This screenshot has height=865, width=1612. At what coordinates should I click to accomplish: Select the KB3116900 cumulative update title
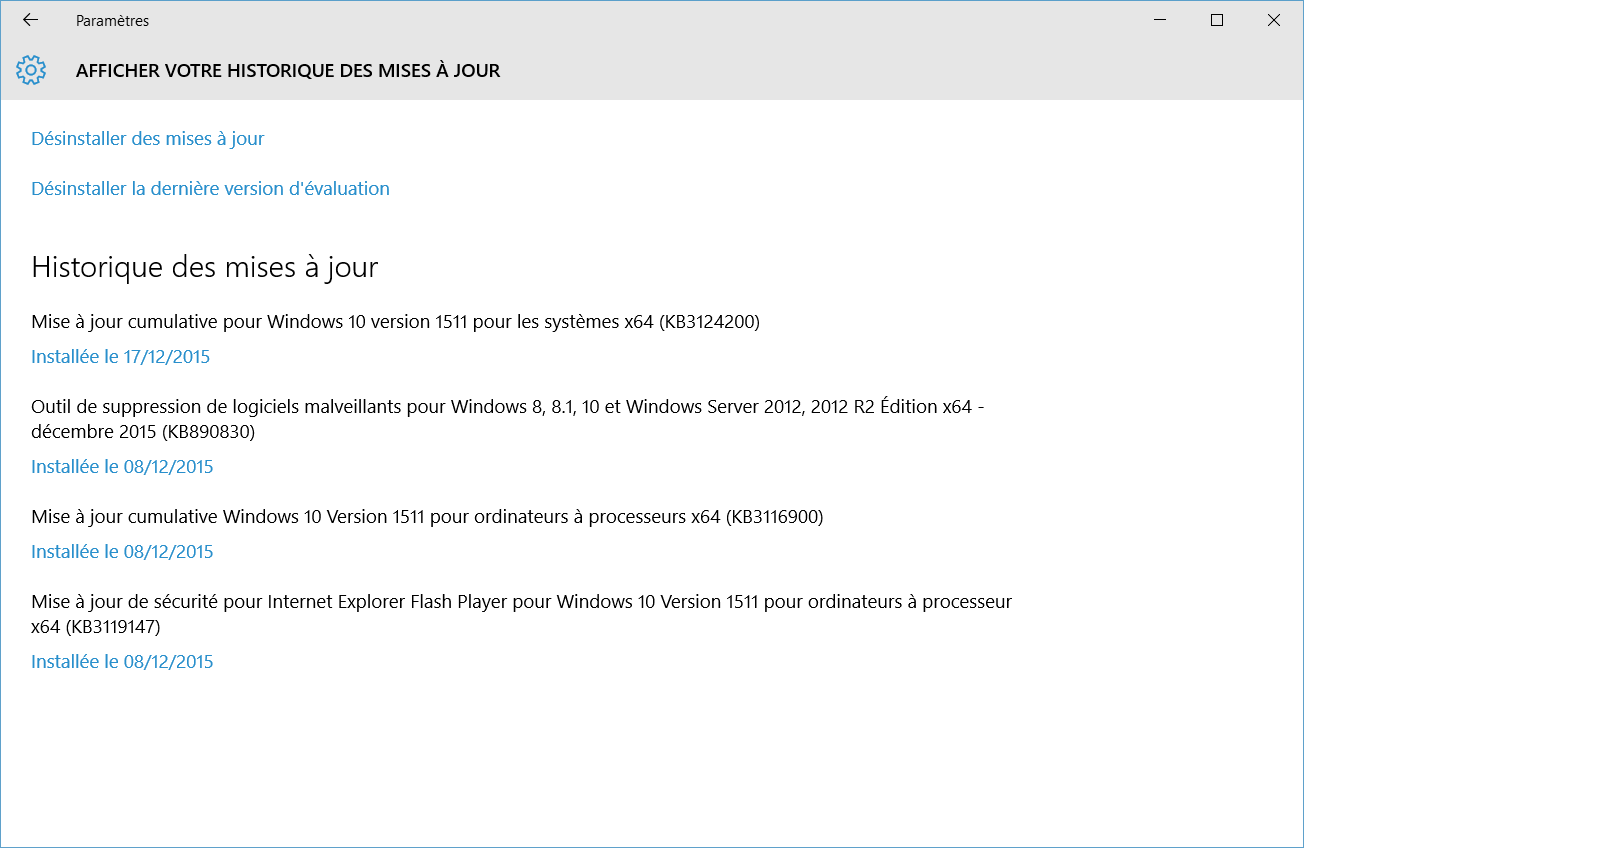point(427,517)
